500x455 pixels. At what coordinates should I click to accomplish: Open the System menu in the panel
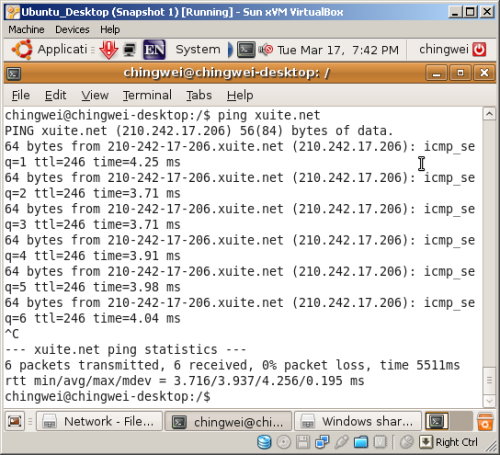tap(198, 49)
